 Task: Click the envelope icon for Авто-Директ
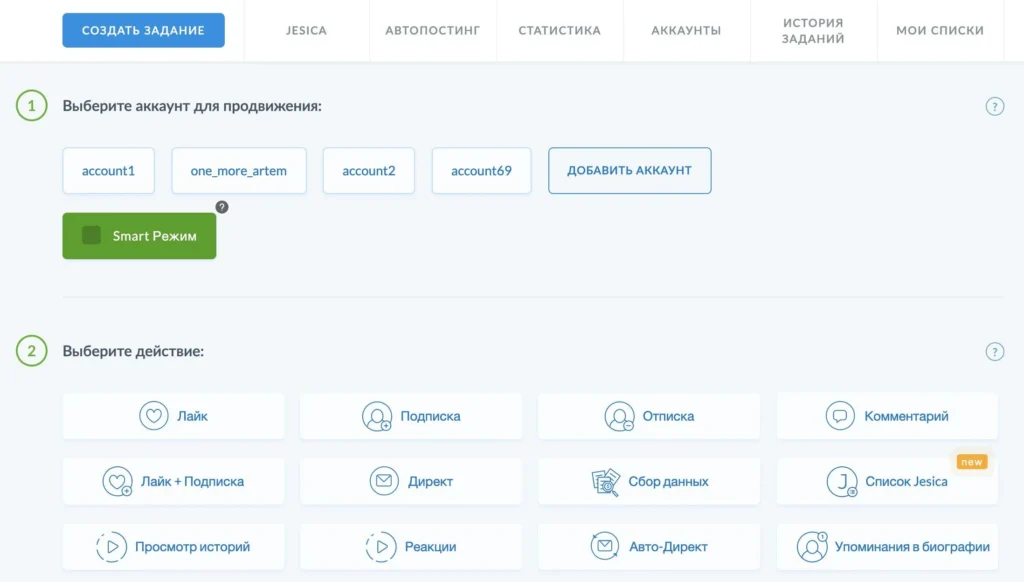pos(605,545)
